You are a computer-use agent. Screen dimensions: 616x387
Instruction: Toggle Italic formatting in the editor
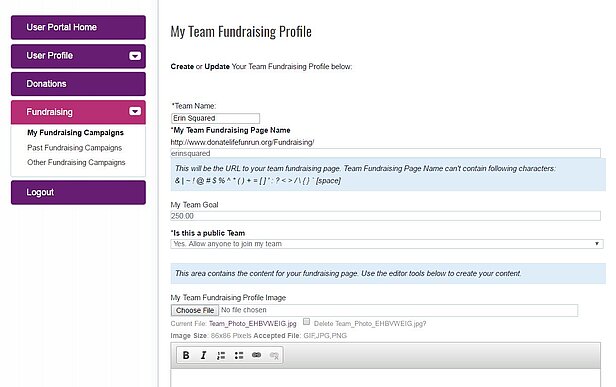click(x=203, y=355)
